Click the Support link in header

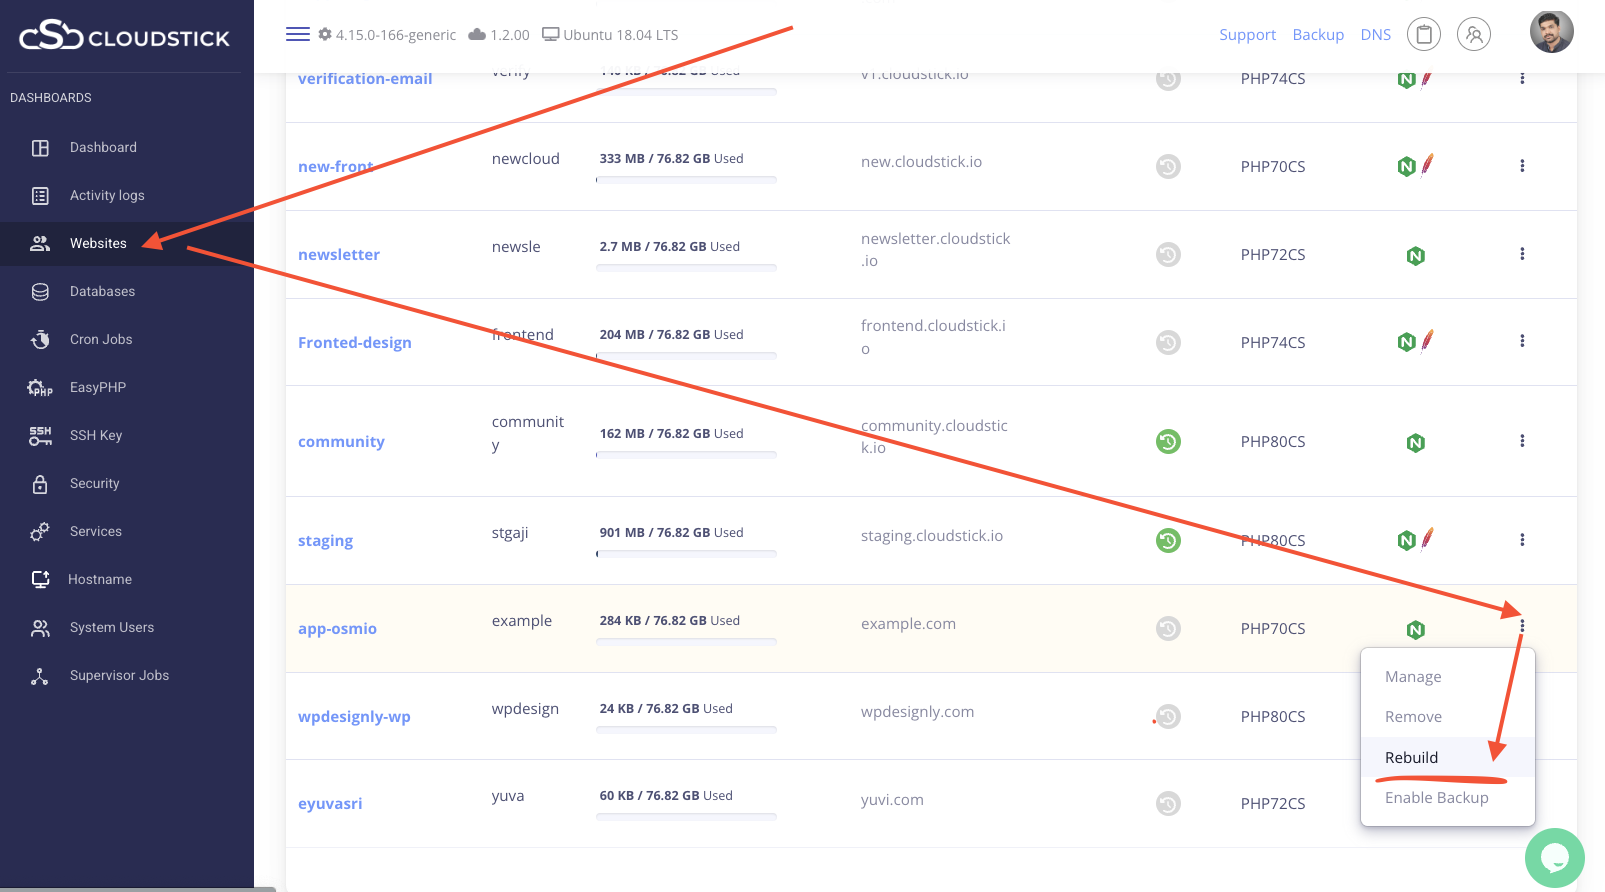tap(1247, 34)
